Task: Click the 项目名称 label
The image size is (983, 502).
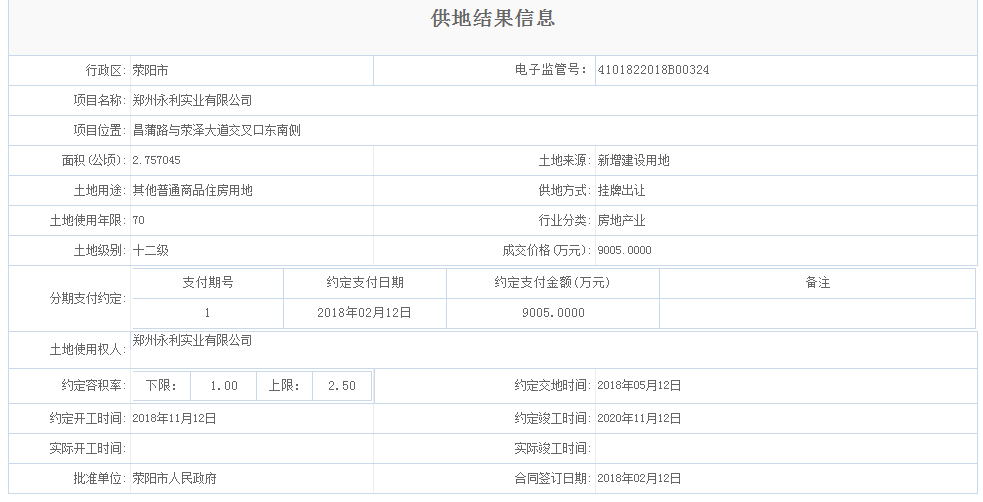Action: tap(100, 100)
